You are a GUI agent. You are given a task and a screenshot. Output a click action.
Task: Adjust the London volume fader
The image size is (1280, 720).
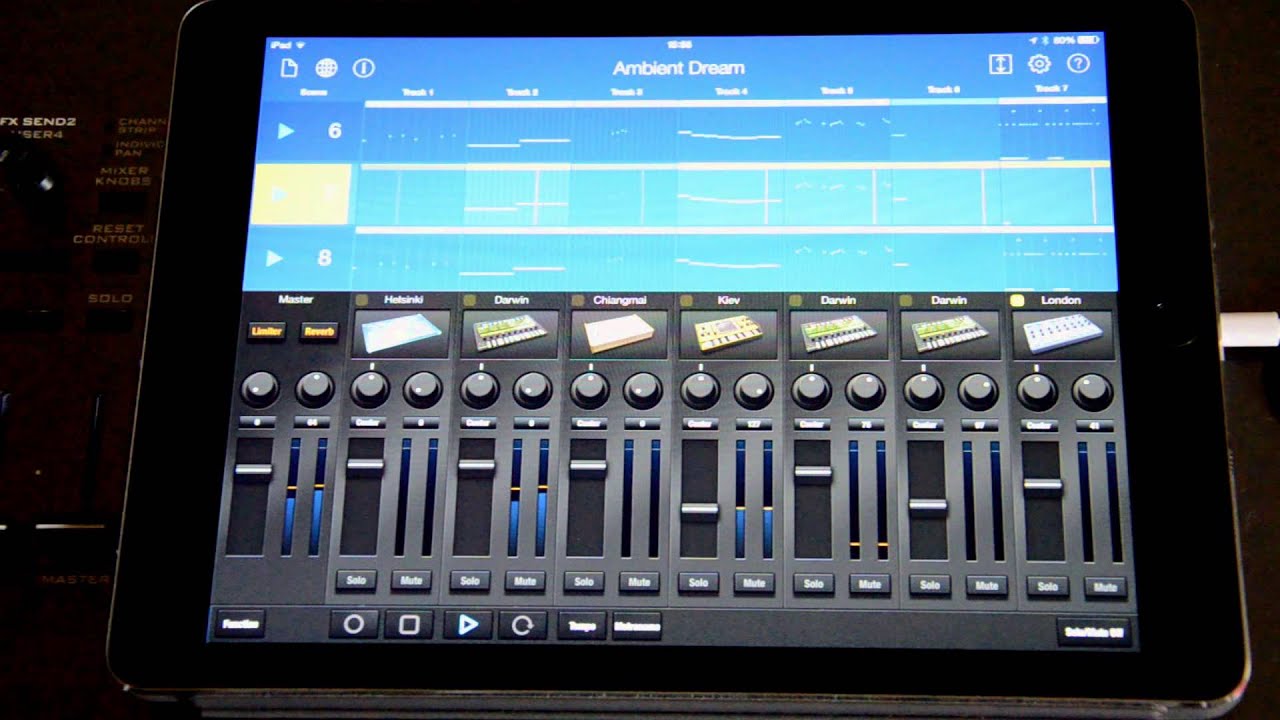[1042, 485]
